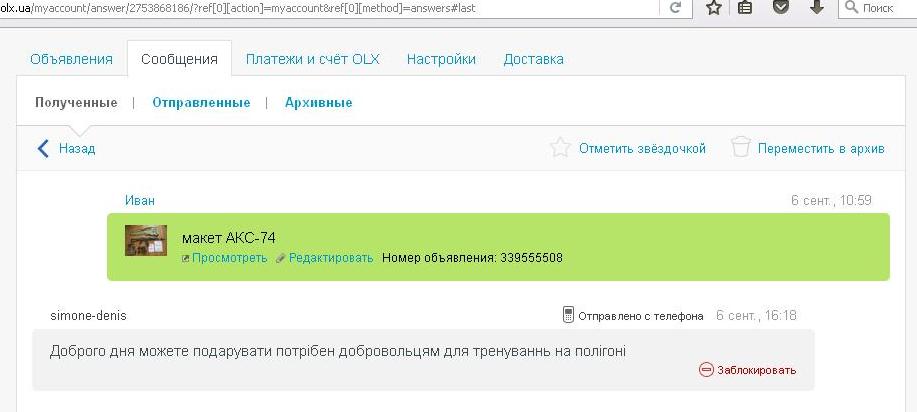Block the user with Заблокировать
The height and width of the screenshot is (412, 917).
coord(757,370)
